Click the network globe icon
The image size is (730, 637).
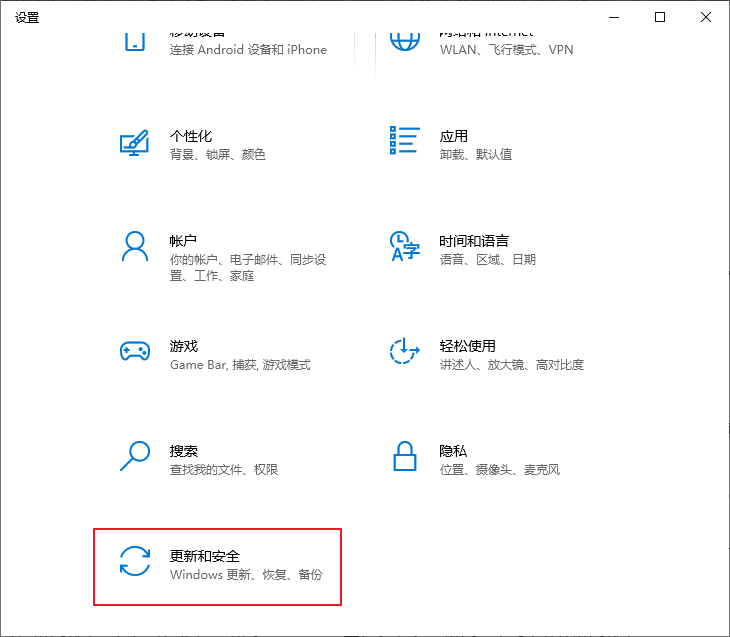(405, 41)
